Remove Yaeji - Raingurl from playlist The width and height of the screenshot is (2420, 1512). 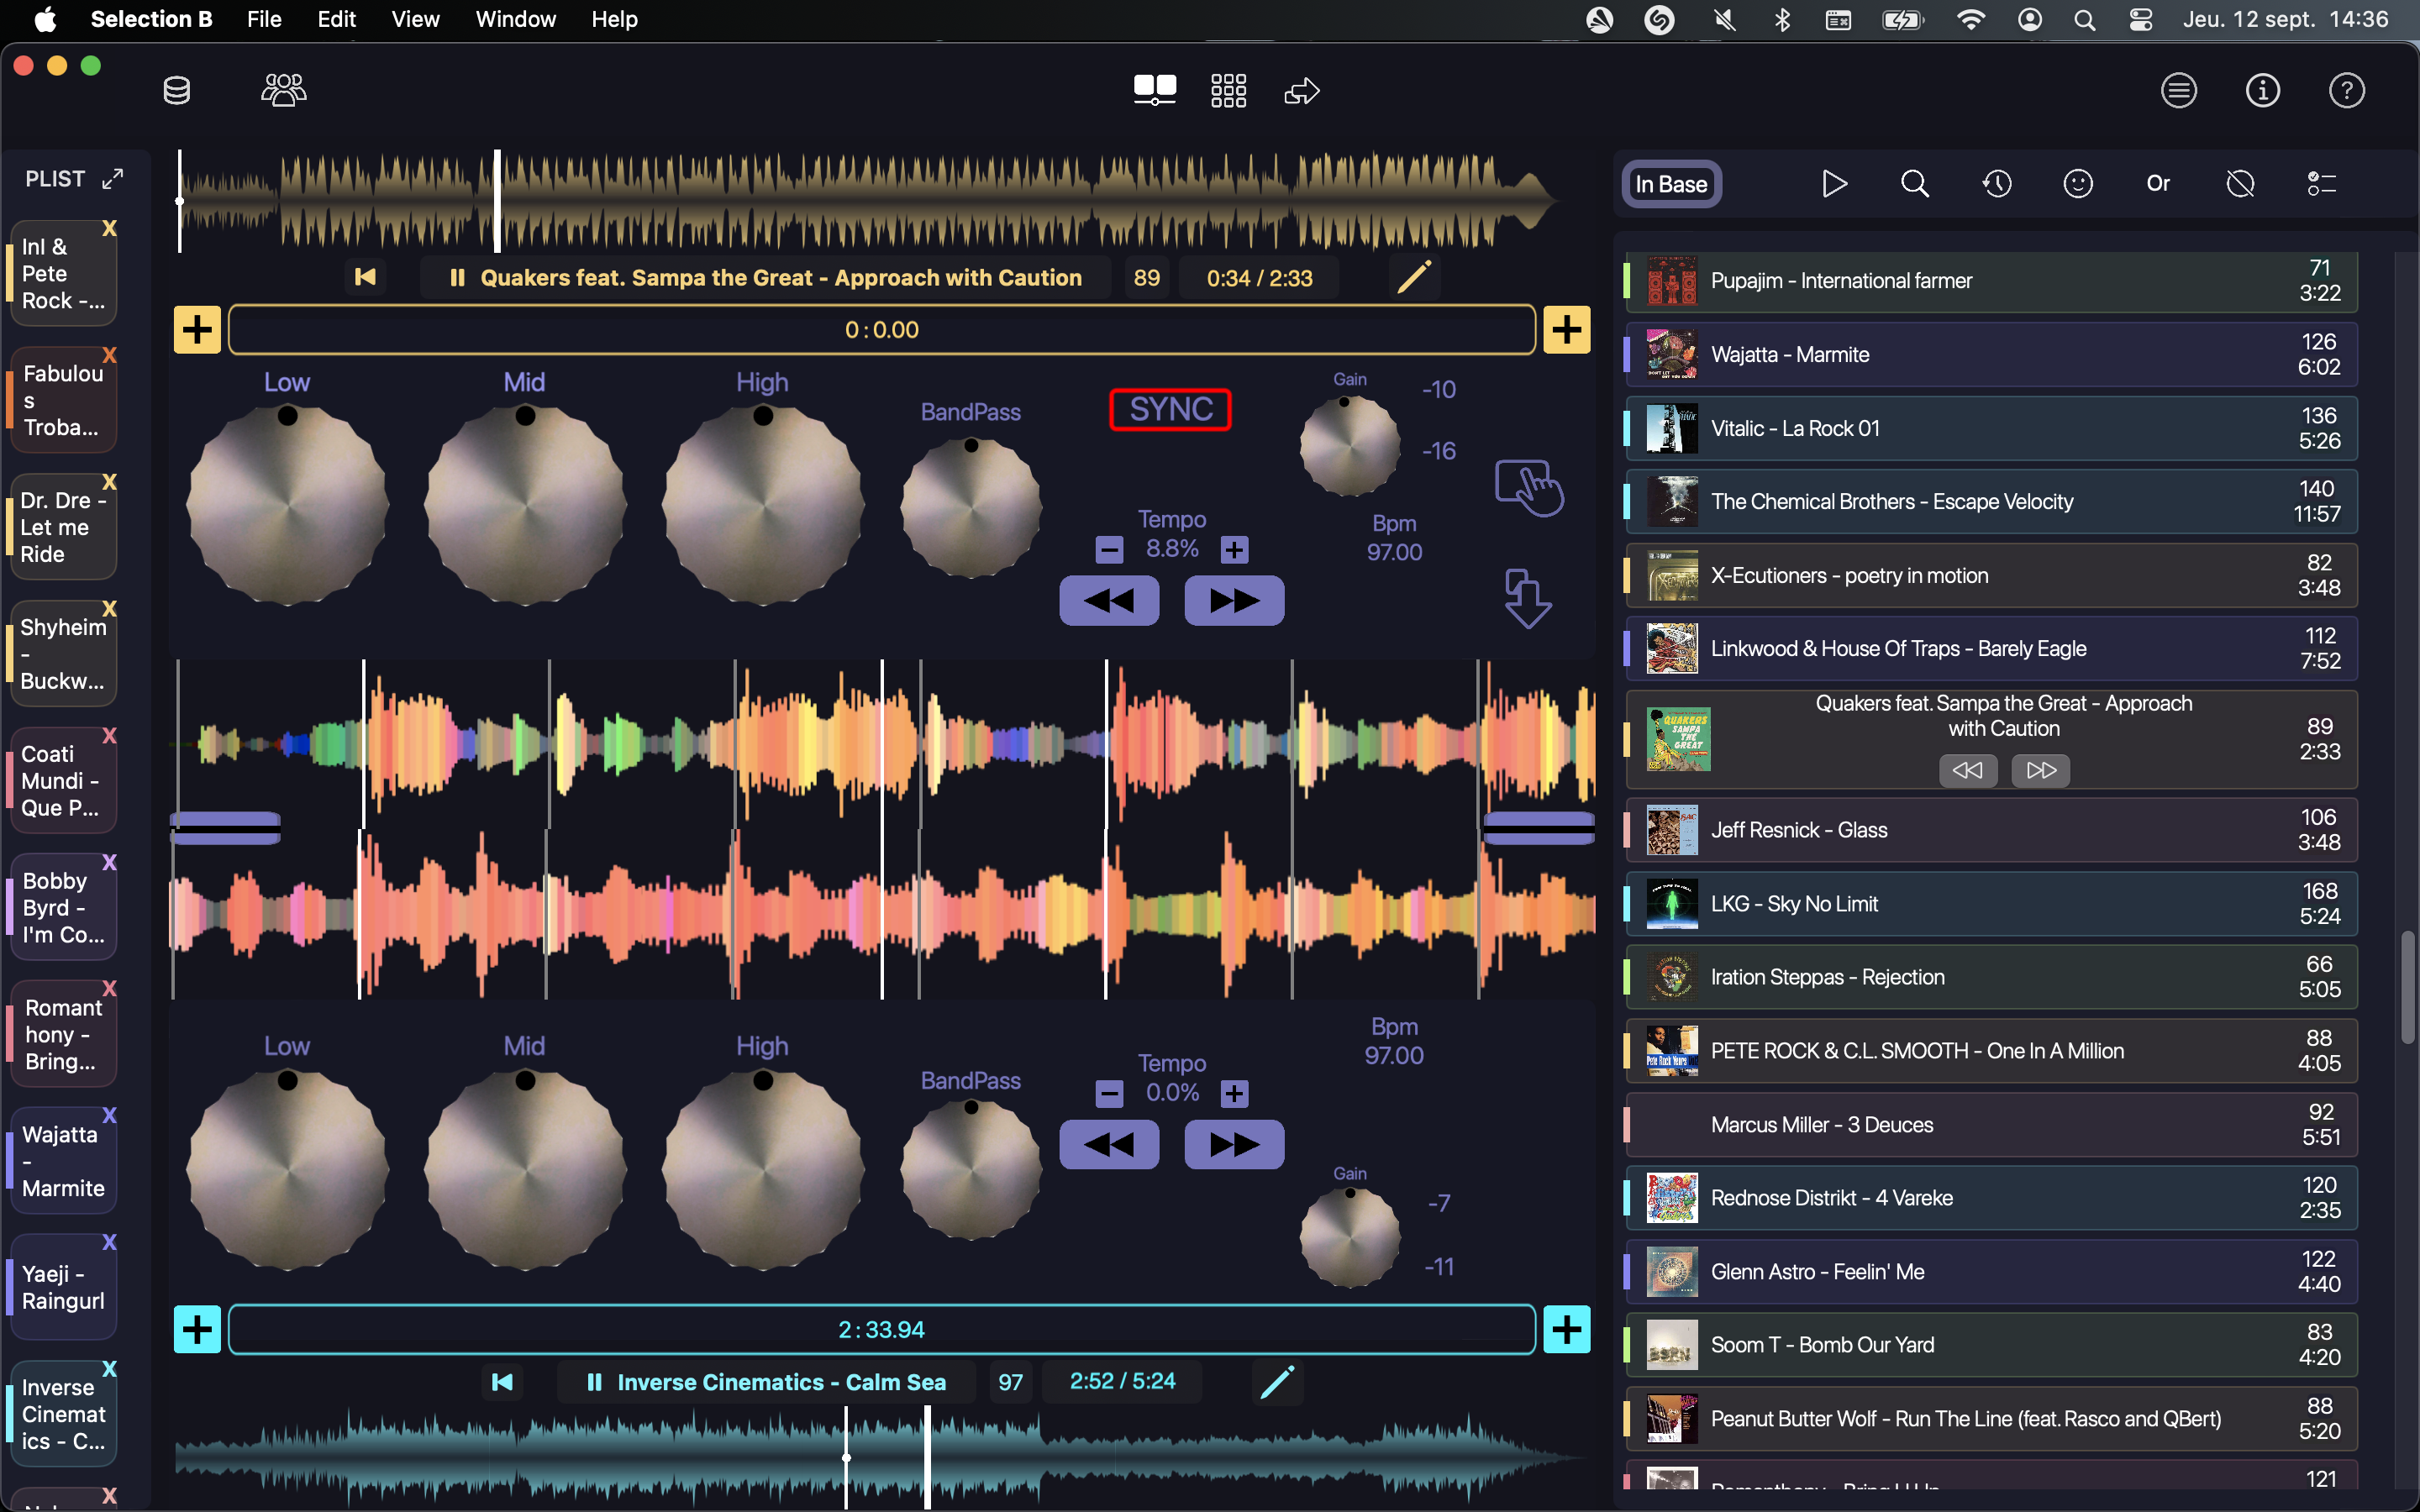(110, 1242)
